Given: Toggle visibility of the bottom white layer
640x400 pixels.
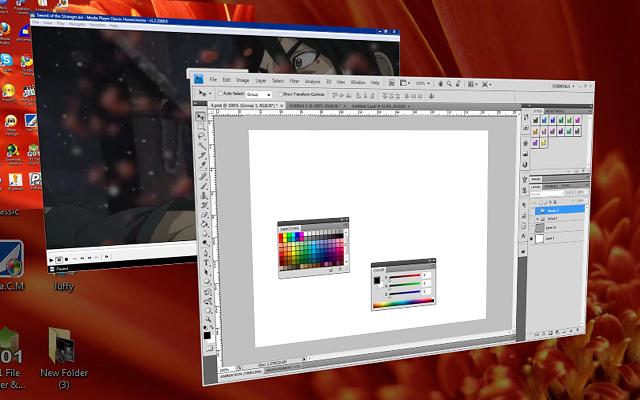Looking at the screenshot, I should 531,238.
